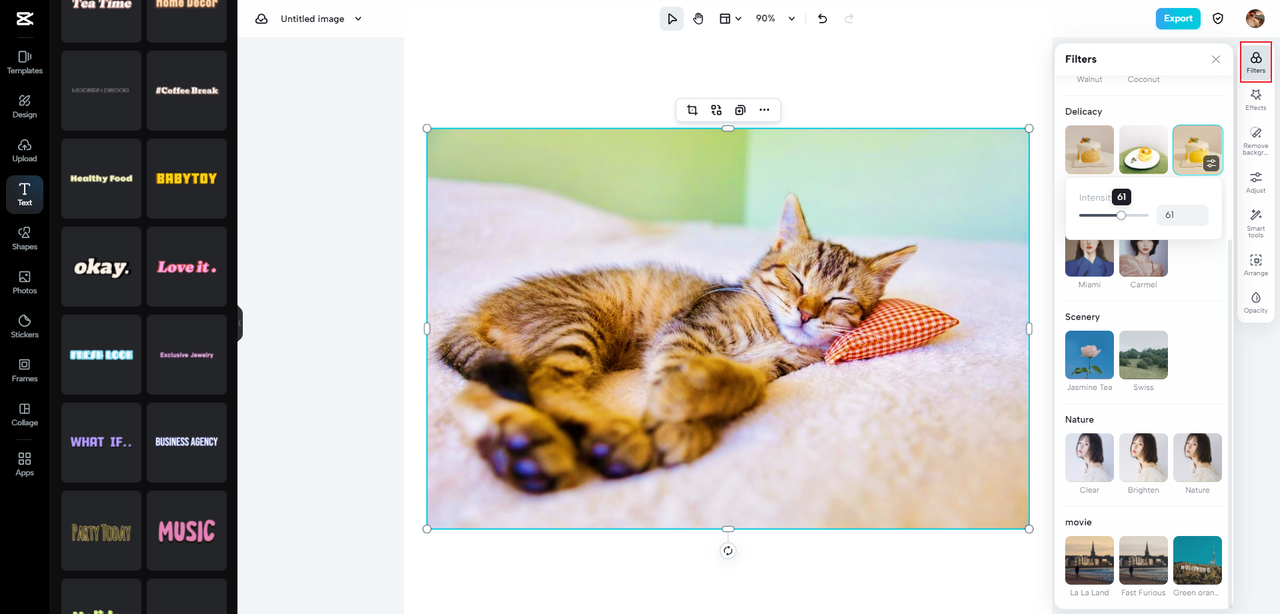Click the crop icon above the image
The width and height of the screenshot is (1280, 614).
[x=692, y=110]
